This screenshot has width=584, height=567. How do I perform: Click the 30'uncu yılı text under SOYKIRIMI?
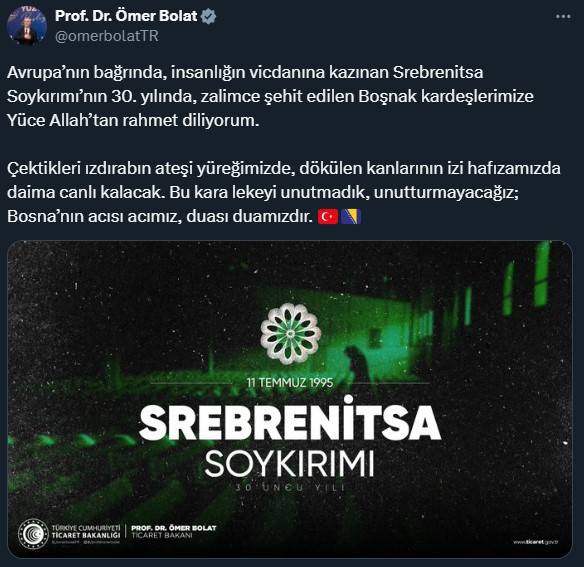290,487
